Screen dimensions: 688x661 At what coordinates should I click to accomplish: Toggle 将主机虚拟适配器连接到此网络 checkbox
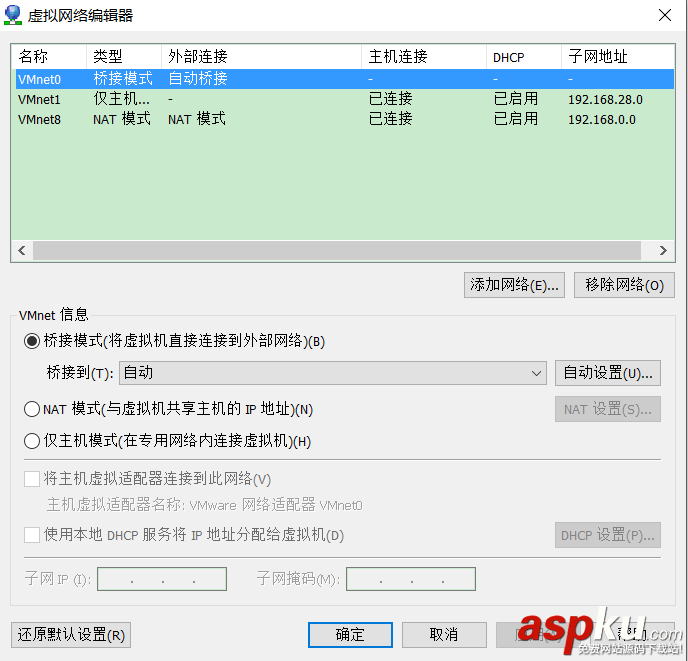click(x=32, y=478)
